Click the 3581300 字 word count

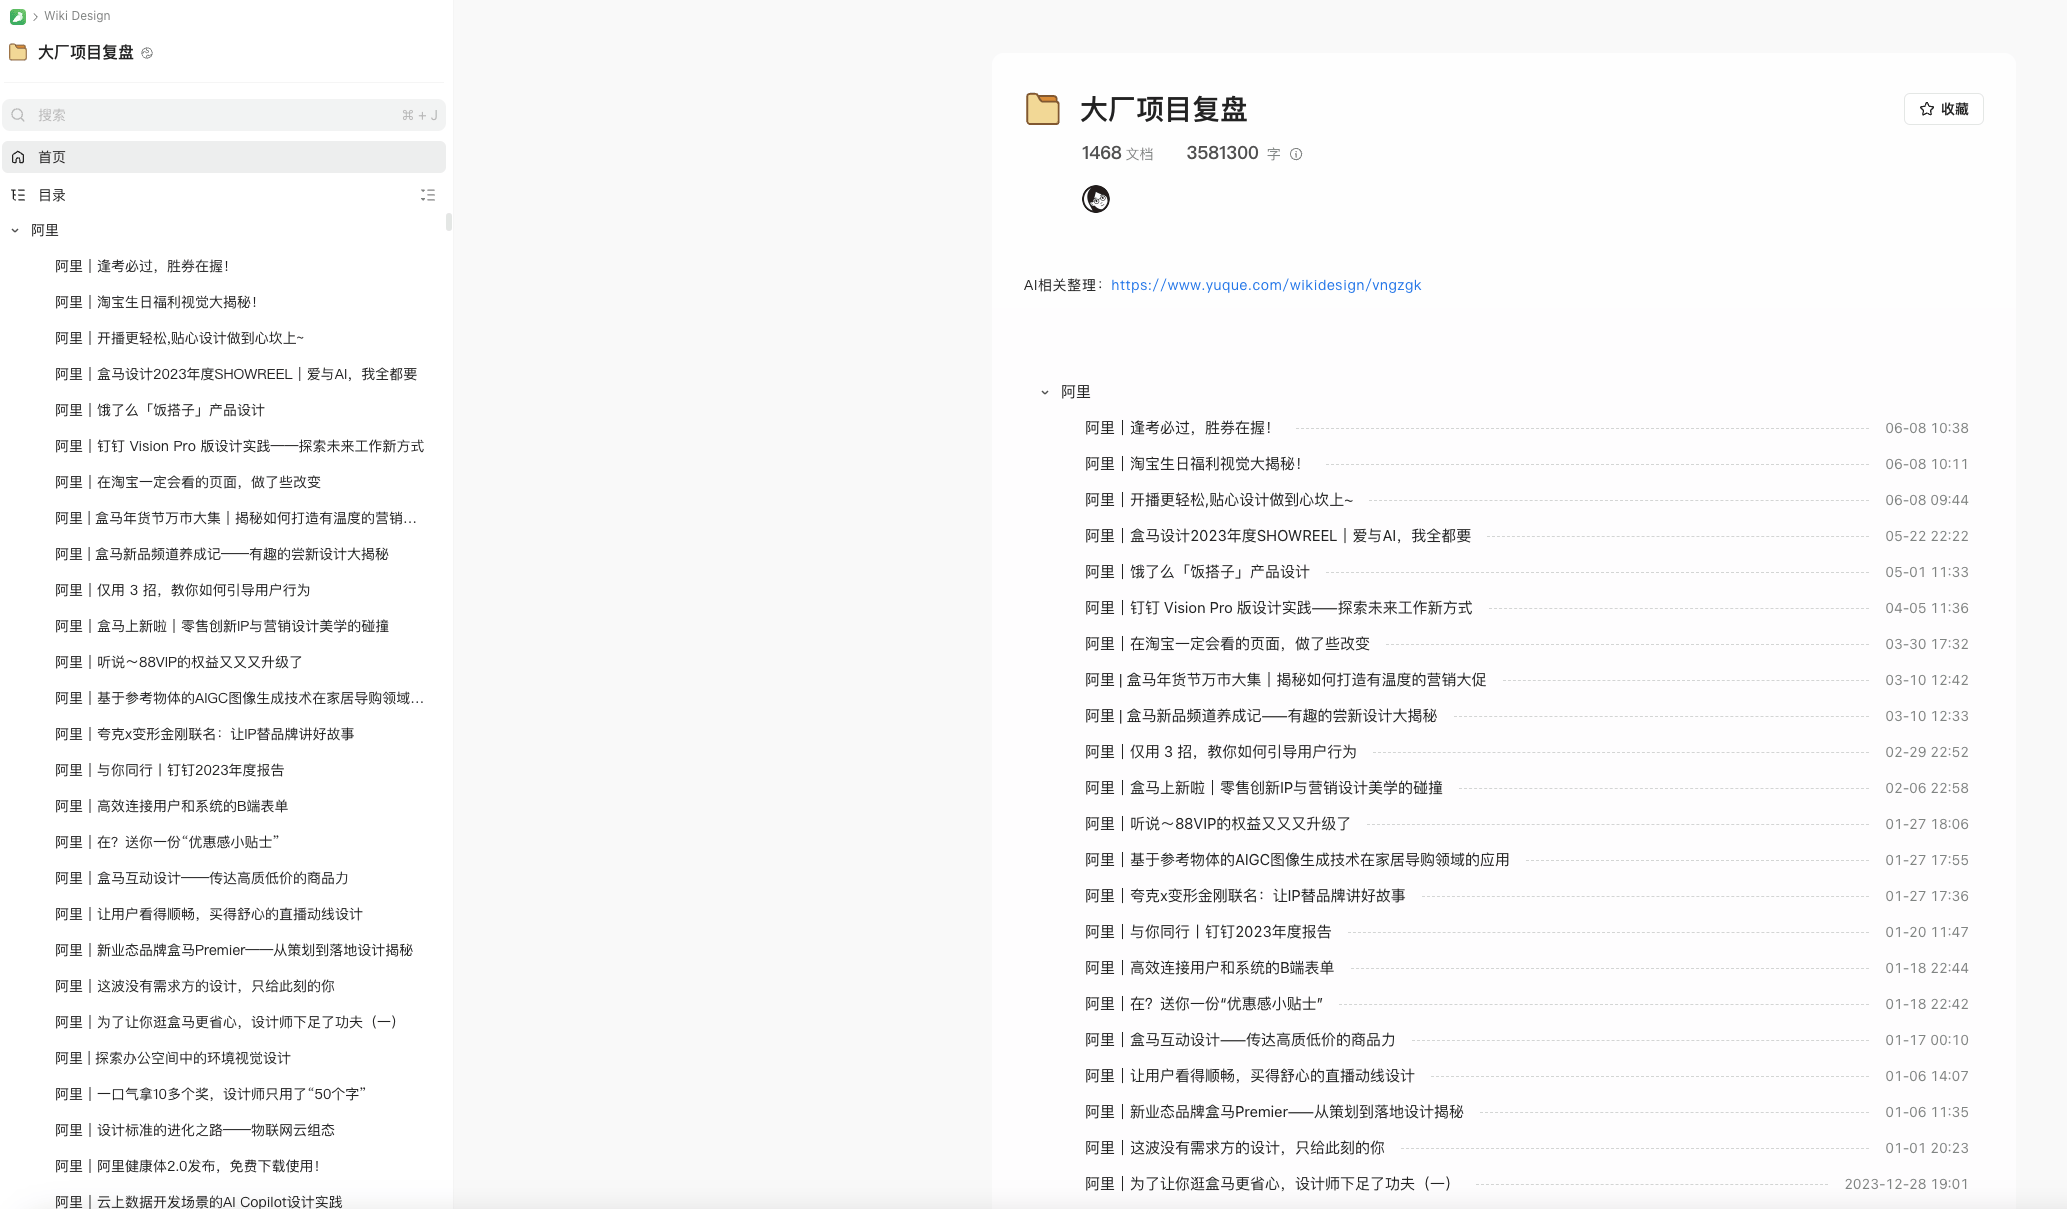click(1233, 153)
